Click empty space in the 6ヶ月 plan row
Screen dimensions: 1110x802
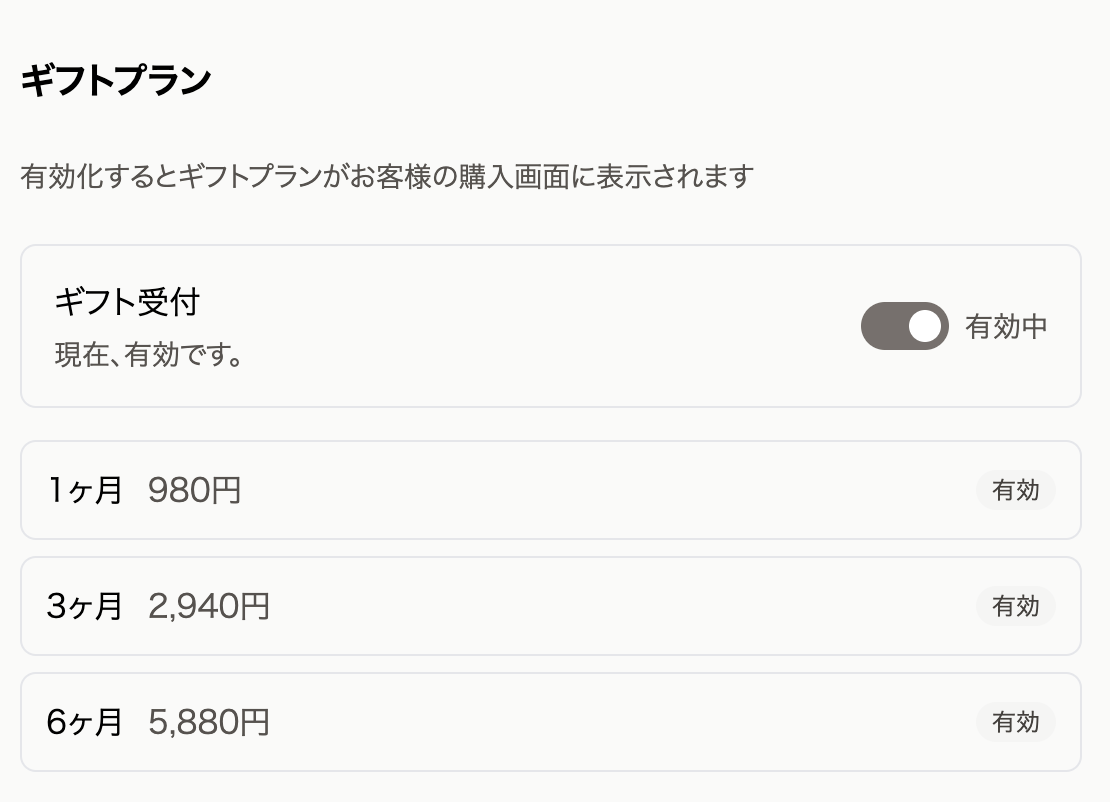click(x=600, y=722)
